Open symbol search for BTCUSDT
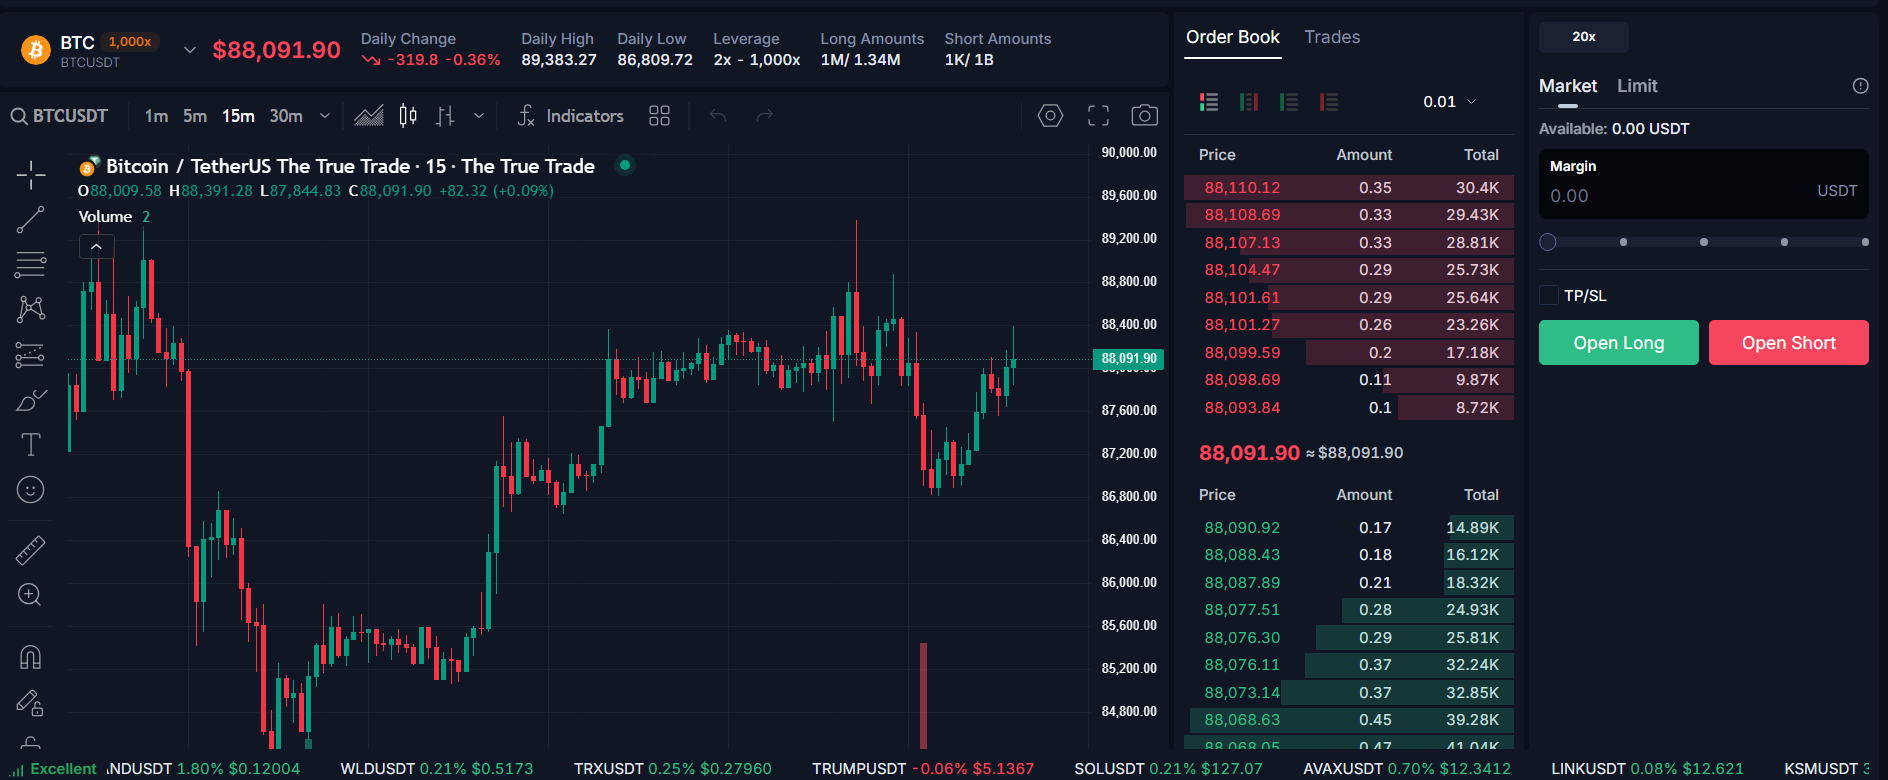The height and width of the screenshot is (780, 1888). click(x=59, y=116)
